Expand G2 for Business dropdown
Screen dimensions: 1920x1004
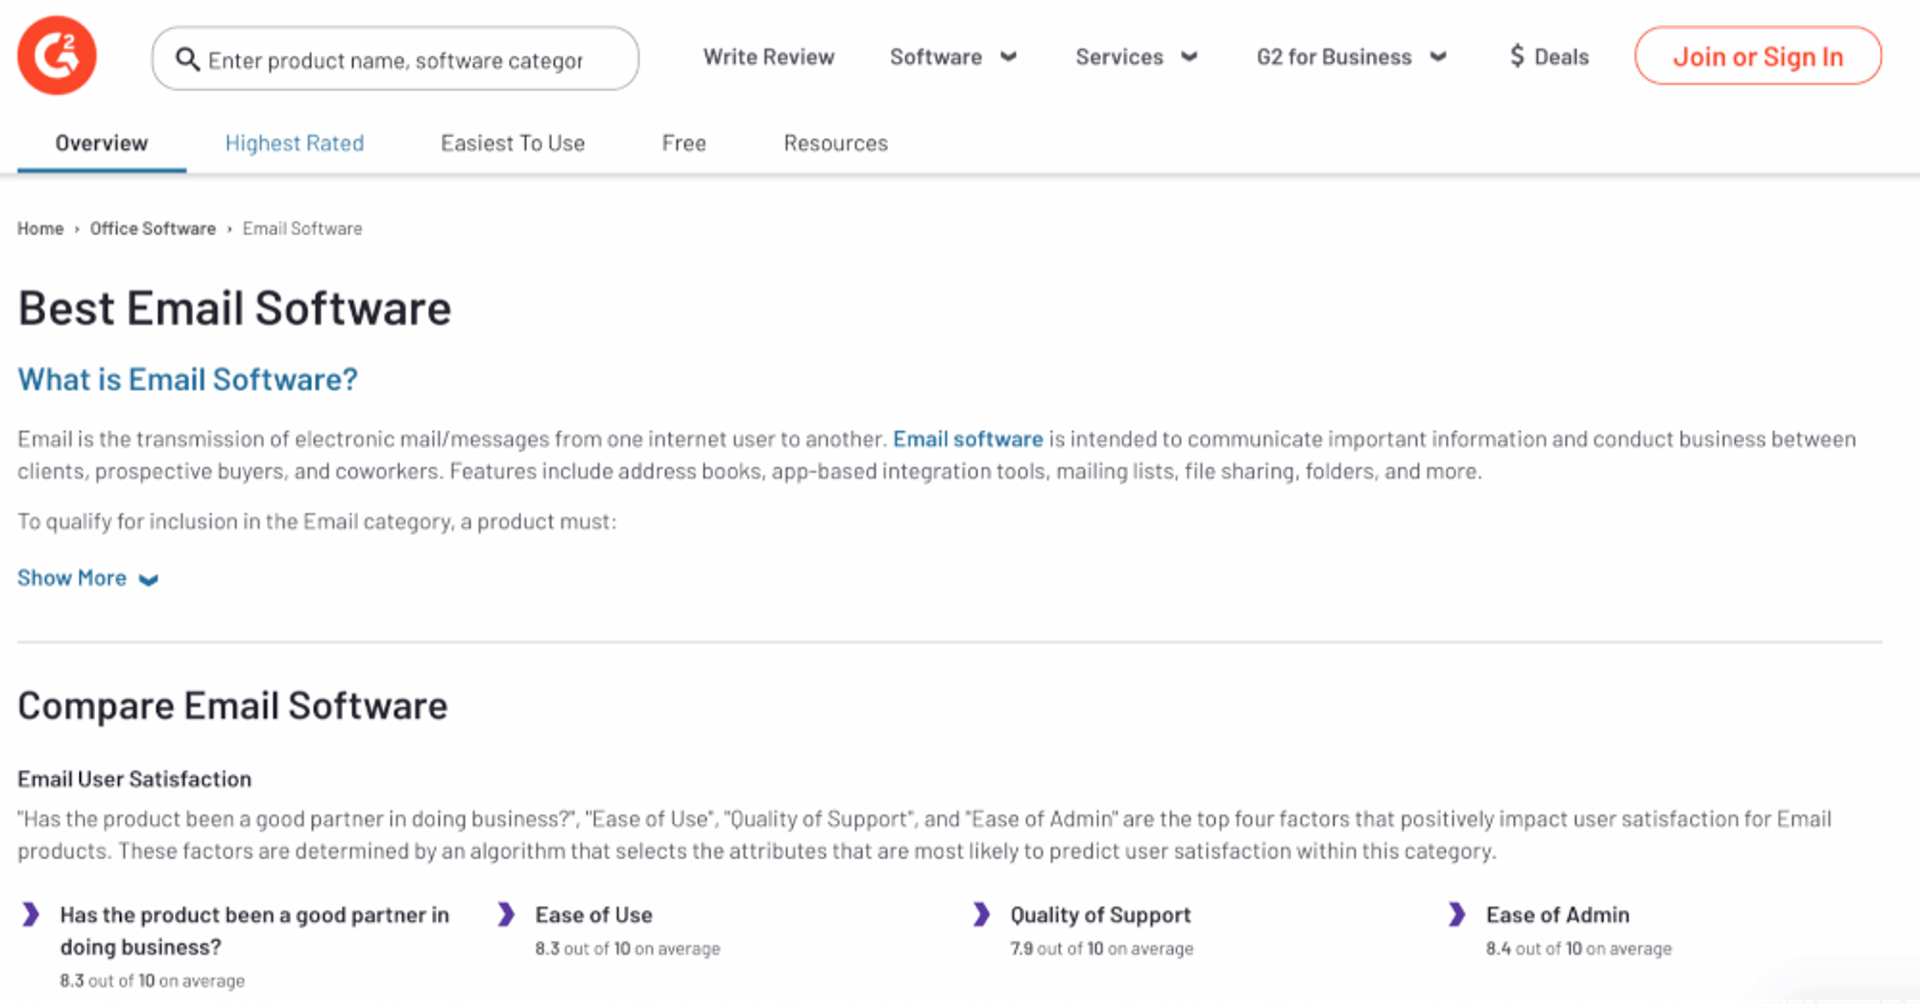1350,57
